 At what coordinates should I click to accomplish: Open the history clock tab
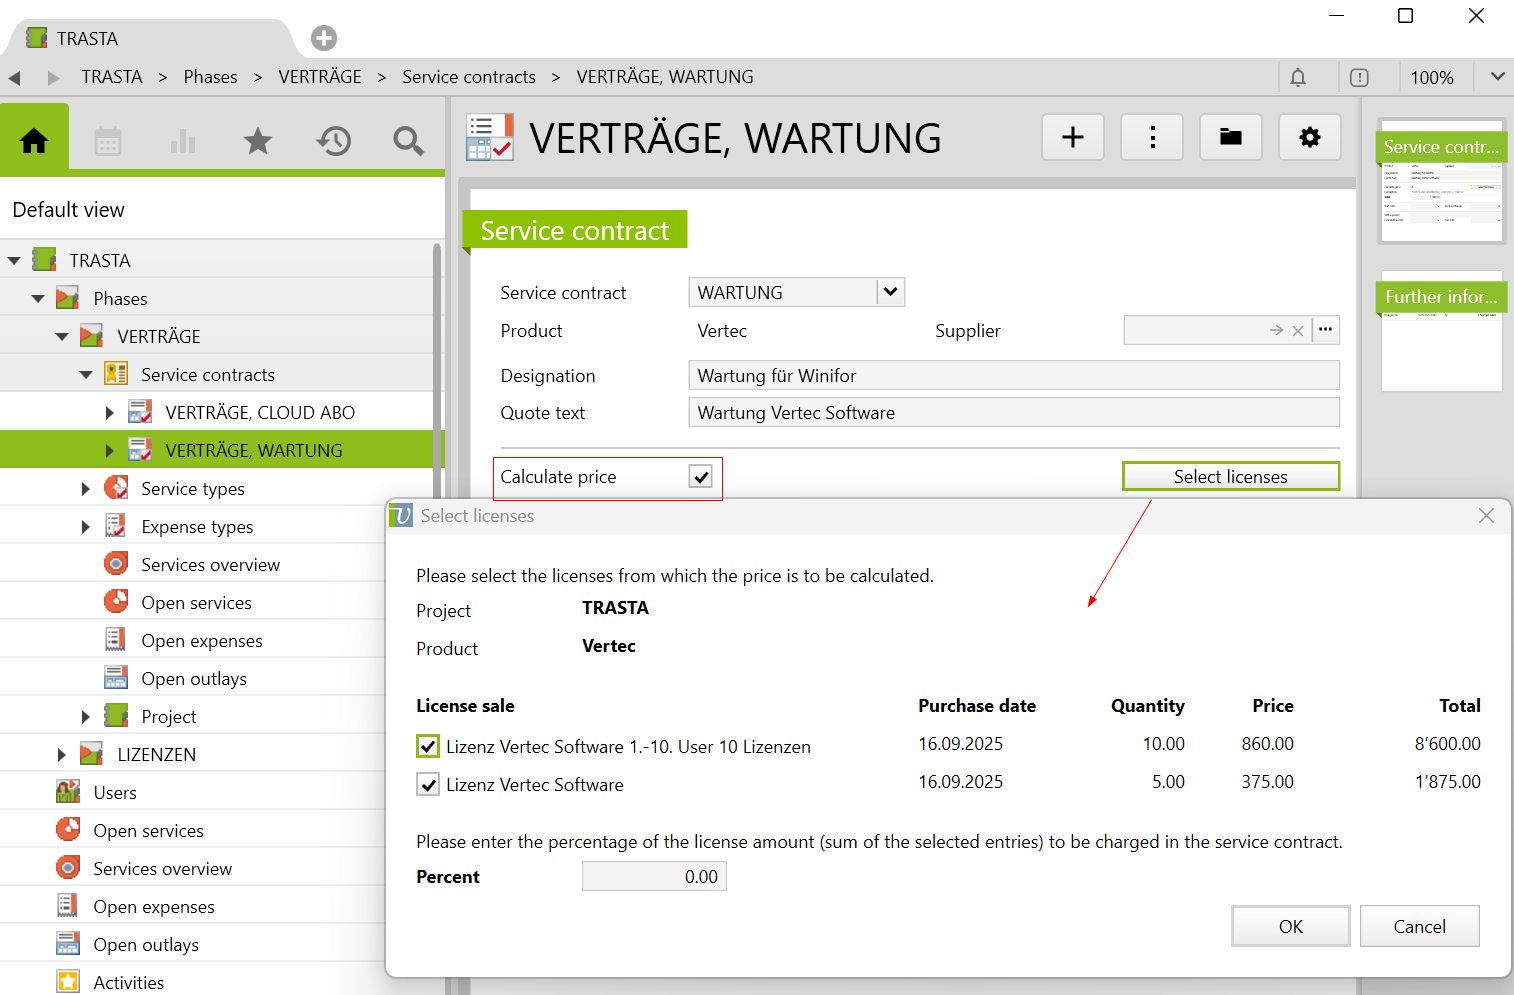pos(333,141)
